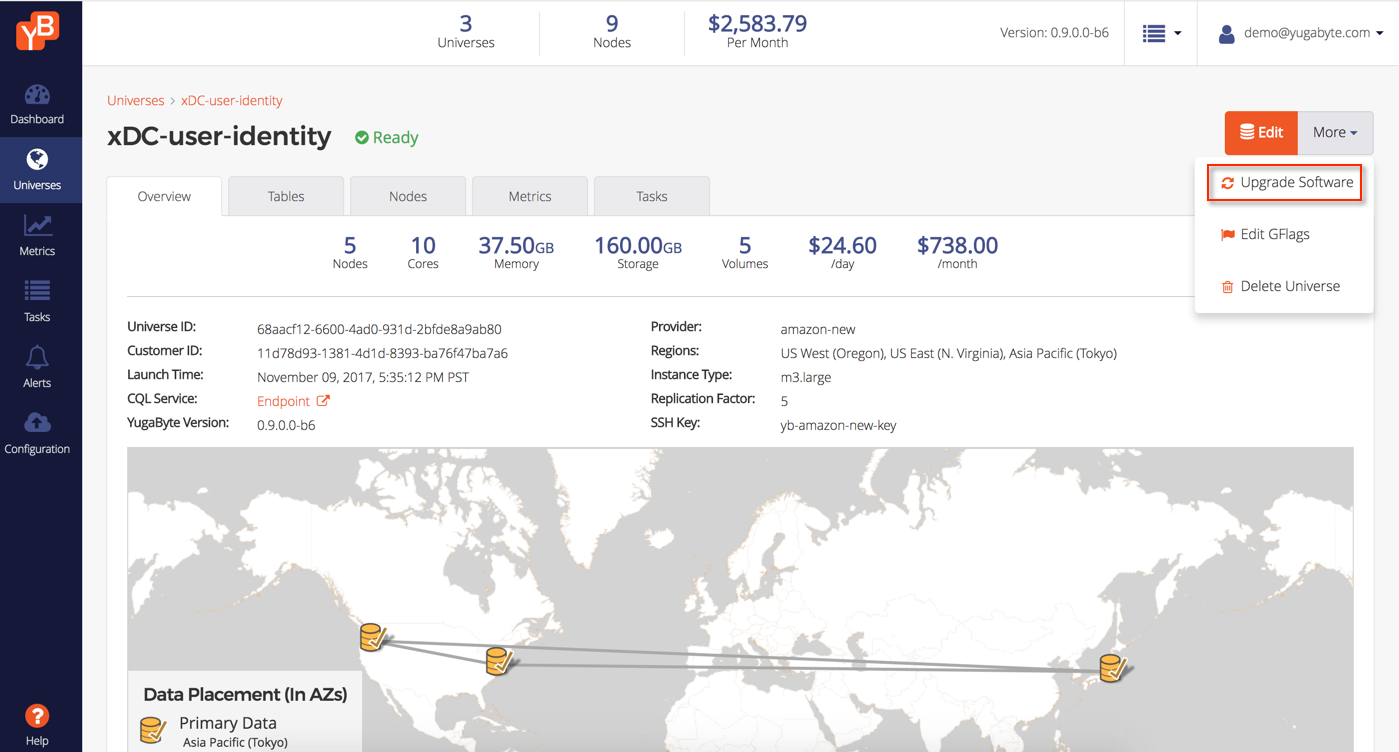Viewport: 1399px width, 752px height.
Task: Click the Version: 0.9.0.0-b6 header text
Action: point(1054,33)
